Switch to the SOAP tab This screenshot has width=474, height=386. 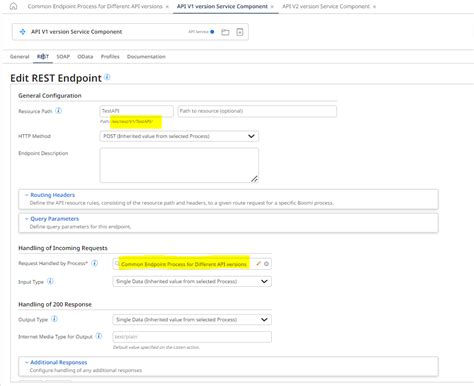coord(63,57)
